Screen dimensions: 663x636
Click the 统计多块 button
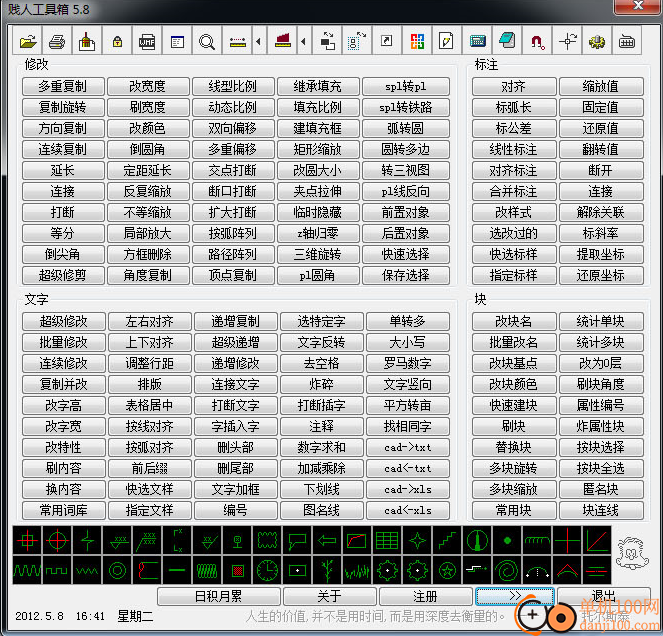tap(601, 342)
